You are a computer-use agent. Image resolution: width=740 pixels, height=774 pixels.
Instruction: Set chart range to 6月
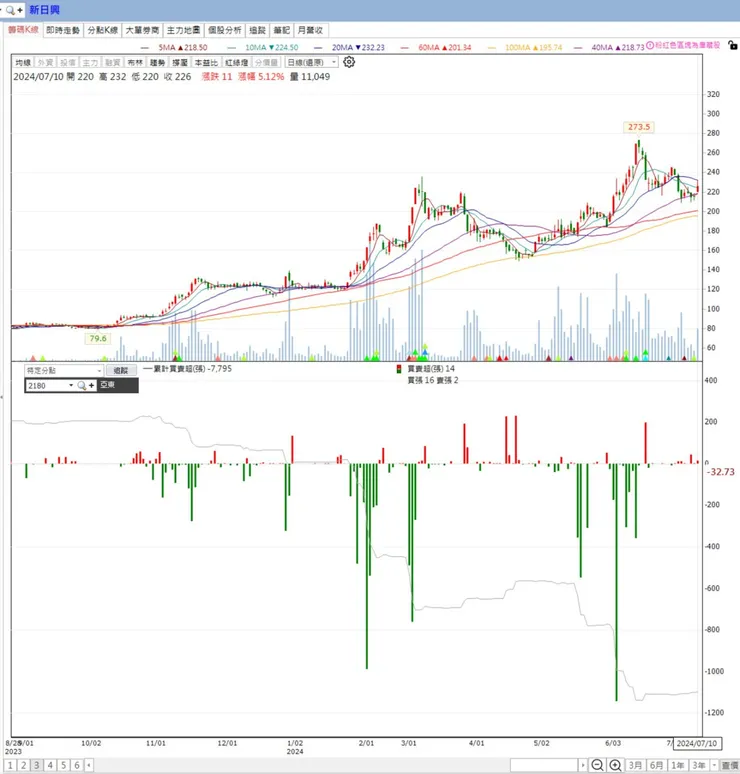pyautogui.click(x=656, y=765)
